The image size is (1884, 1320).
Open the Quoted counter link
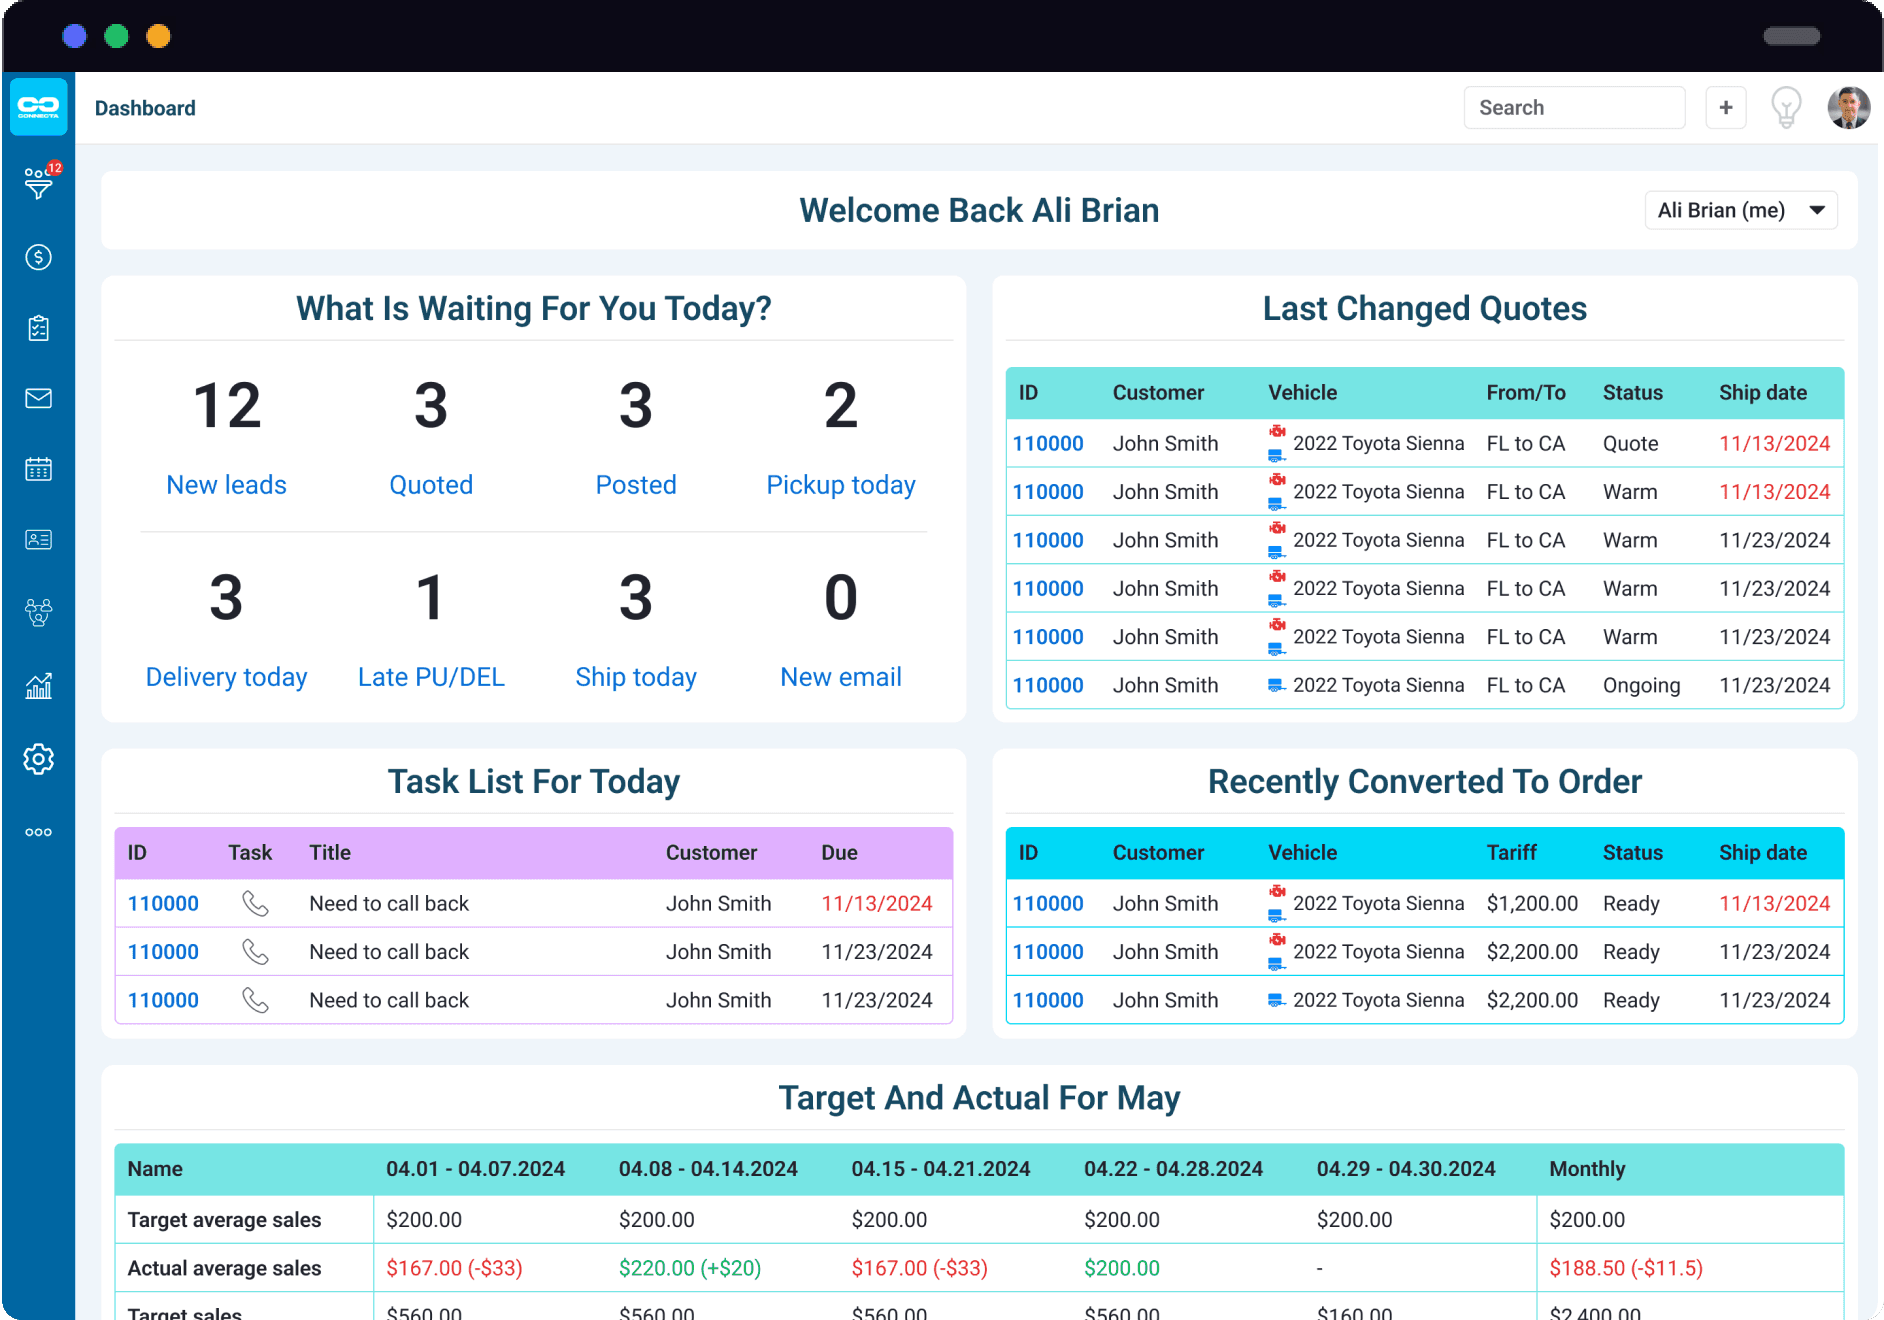tap(431, 485)
